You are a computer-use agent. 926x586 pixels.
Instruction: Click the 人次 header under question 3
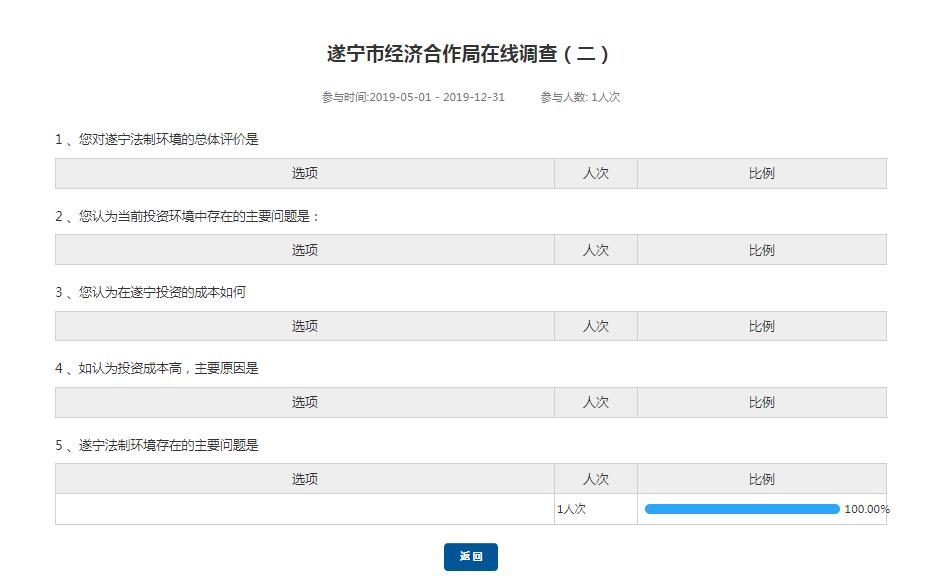[596, 326]
